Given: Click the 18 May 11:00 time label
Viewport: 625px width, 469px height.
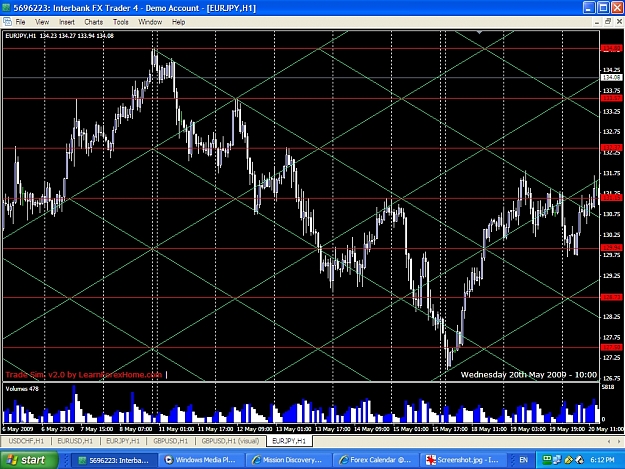Looking at the screenshot, I should click(489, 429).
